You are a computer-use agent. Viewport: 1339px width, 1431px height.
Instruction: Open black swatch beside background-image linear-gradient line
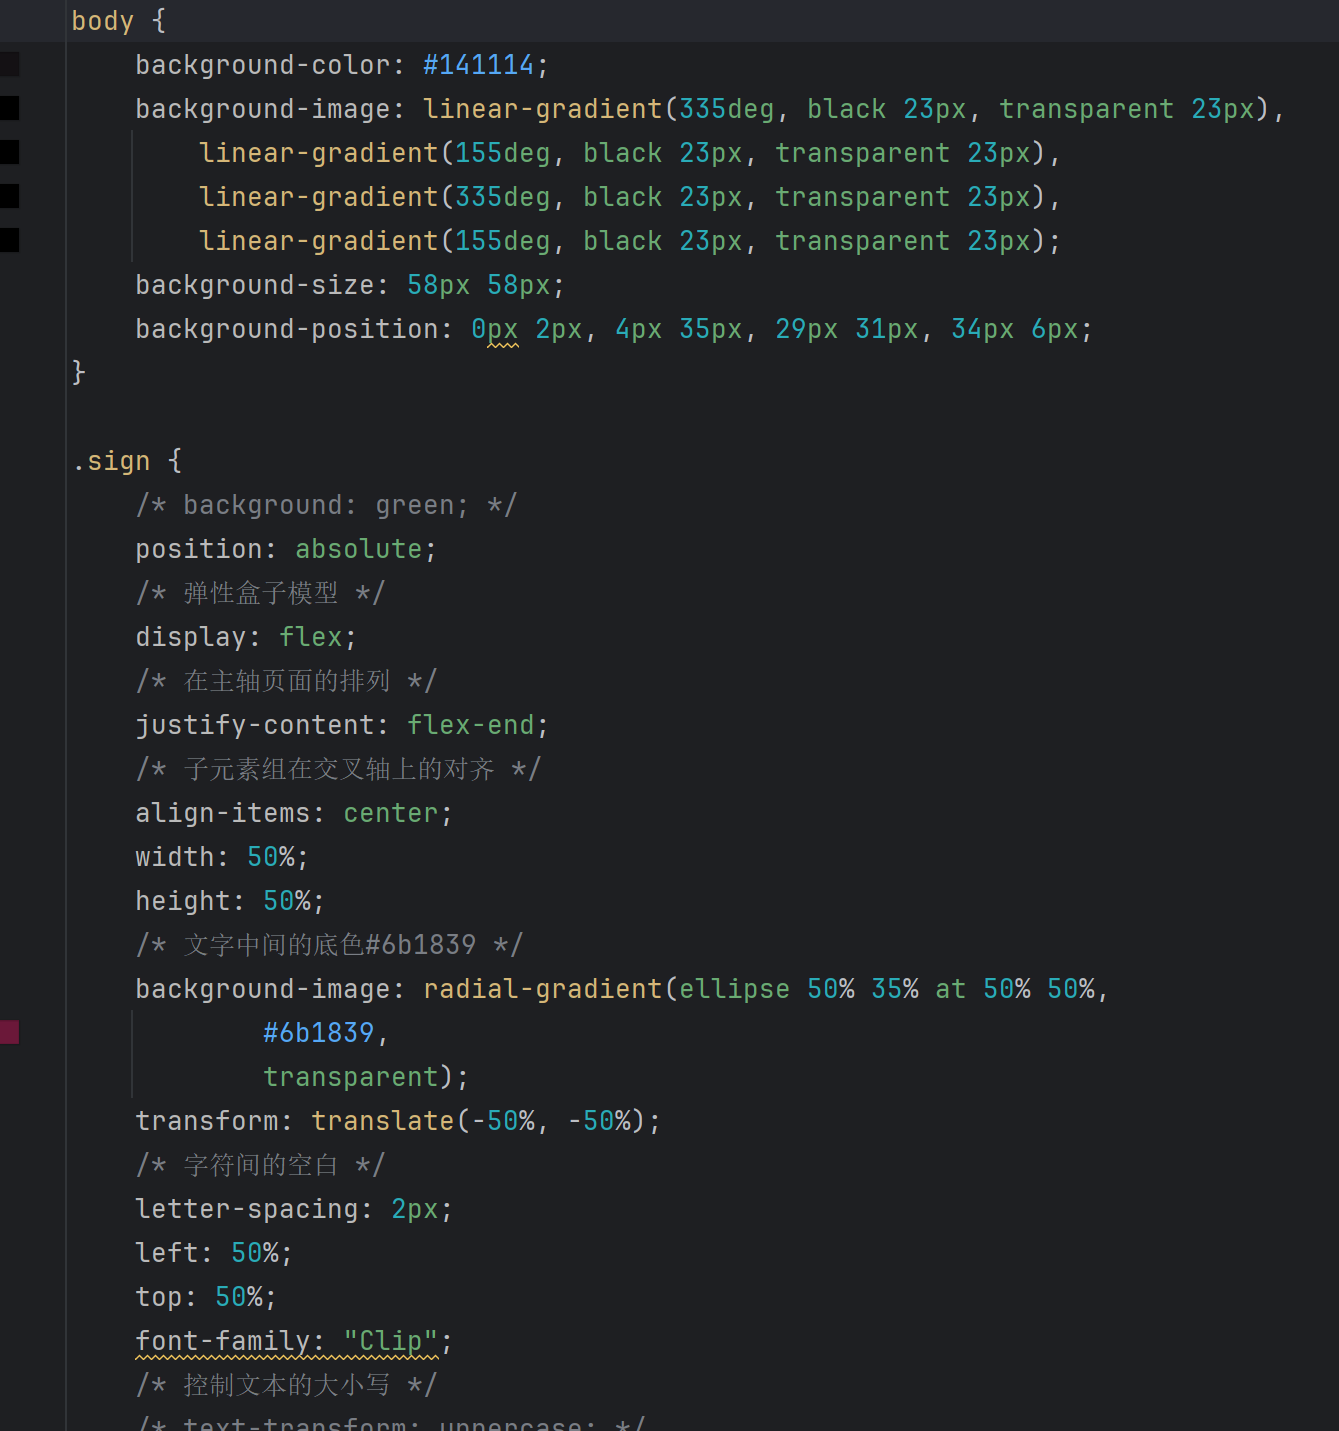[9, 109]
